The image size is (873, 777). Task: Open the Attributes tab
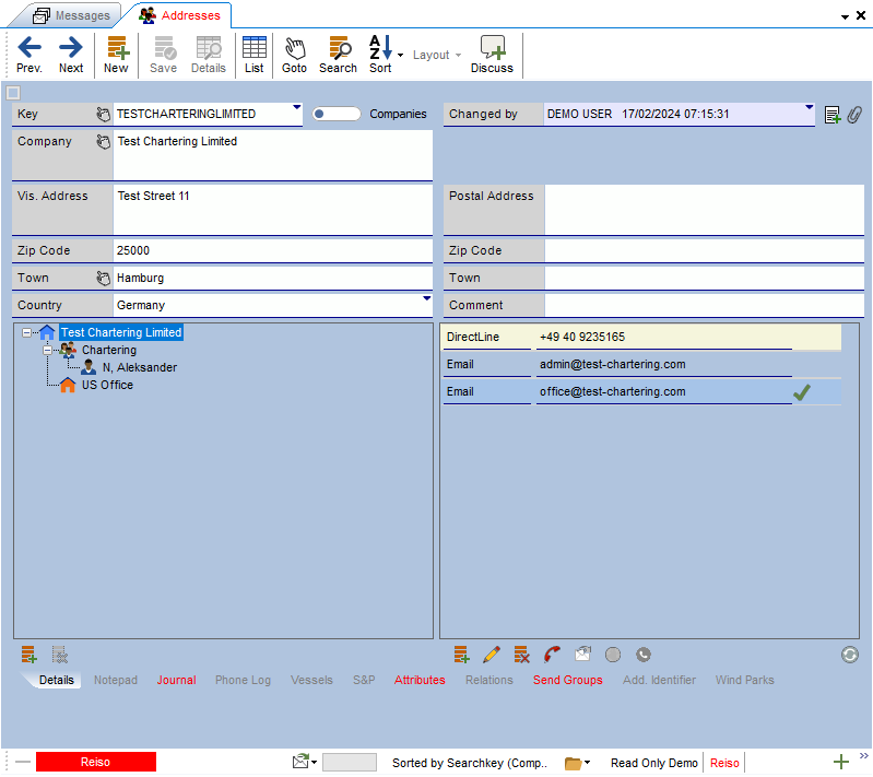point(420,680)
